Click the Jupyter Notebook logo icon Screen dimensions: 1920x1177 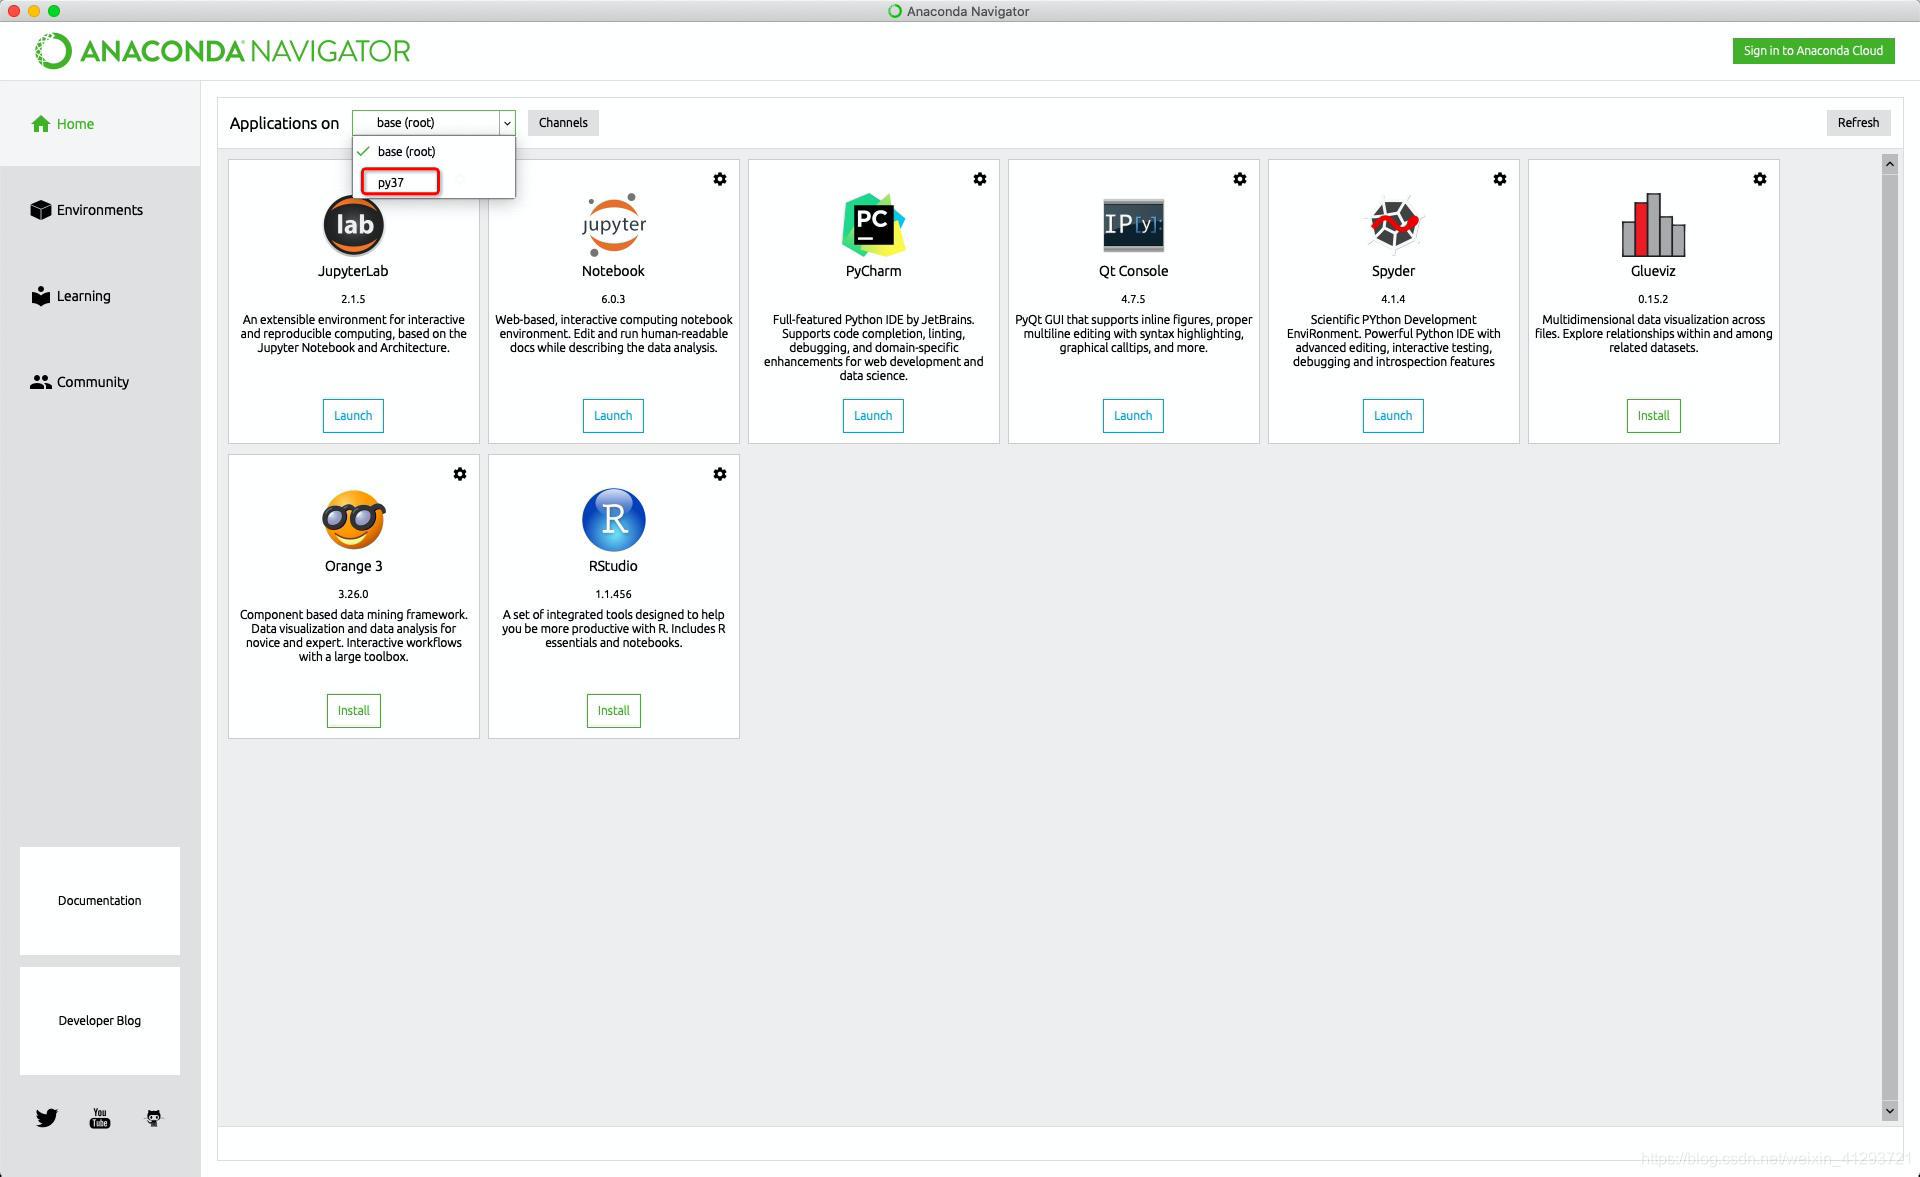coord(613,225)
